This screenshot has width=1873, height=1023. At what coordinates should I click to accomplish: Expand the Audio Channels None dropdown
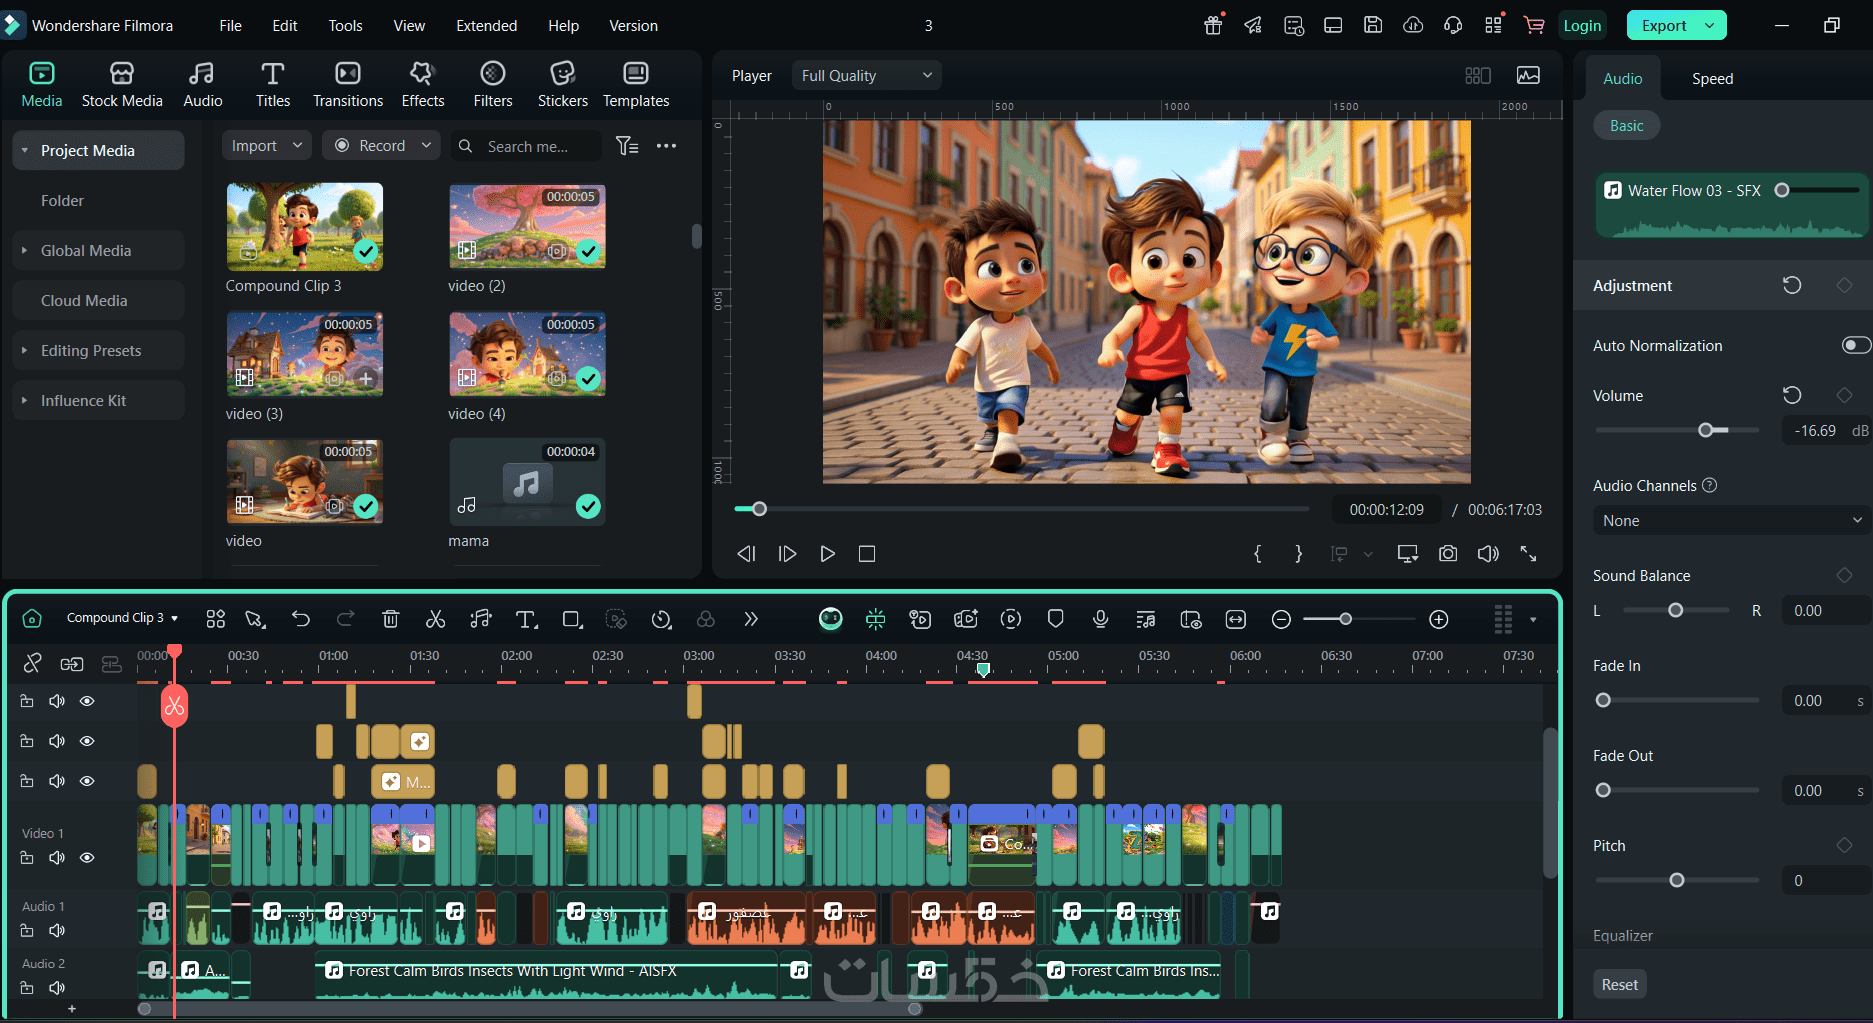[1731, 520]
